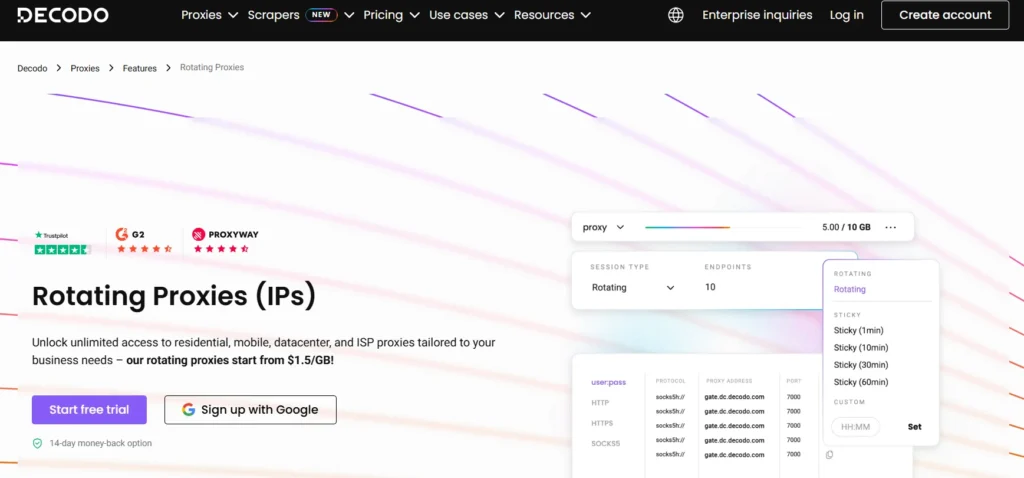Click the 5.00 / 10 GB usage text
This screenshot has width=1024, height=478.
coord(846,227)
